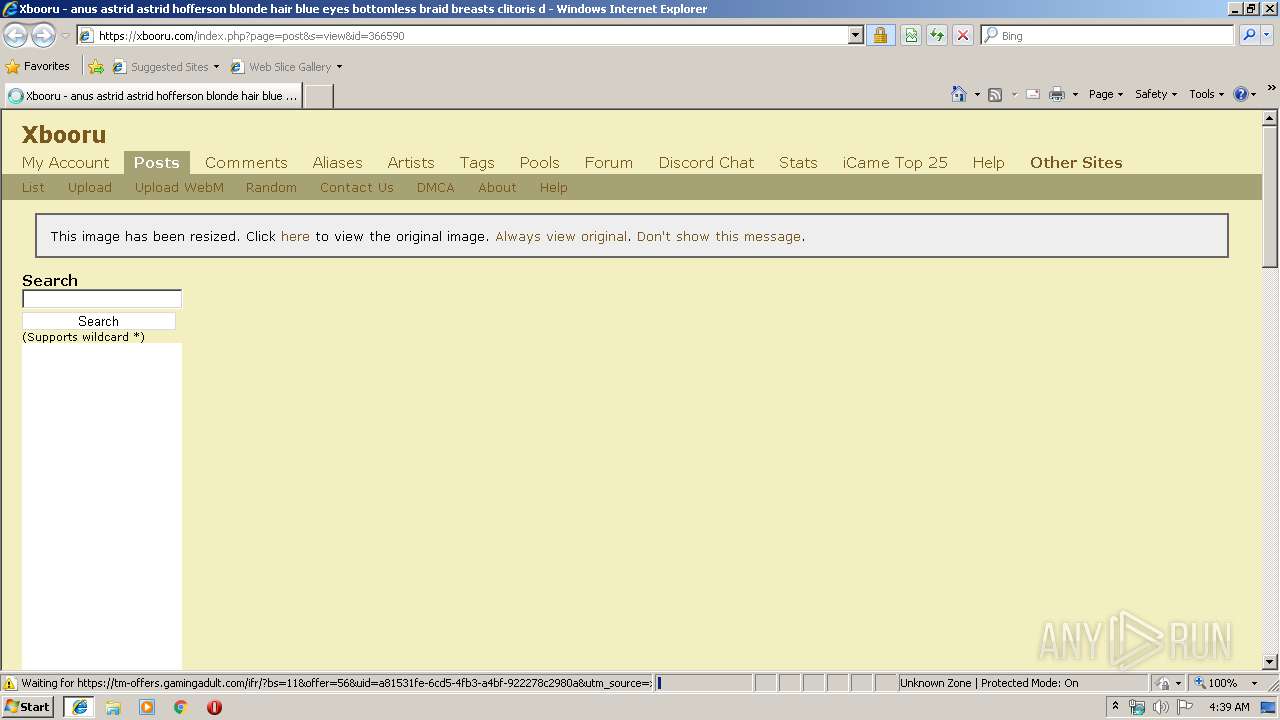Click the page scrollbar down arrow

[x=1270, y=661]
